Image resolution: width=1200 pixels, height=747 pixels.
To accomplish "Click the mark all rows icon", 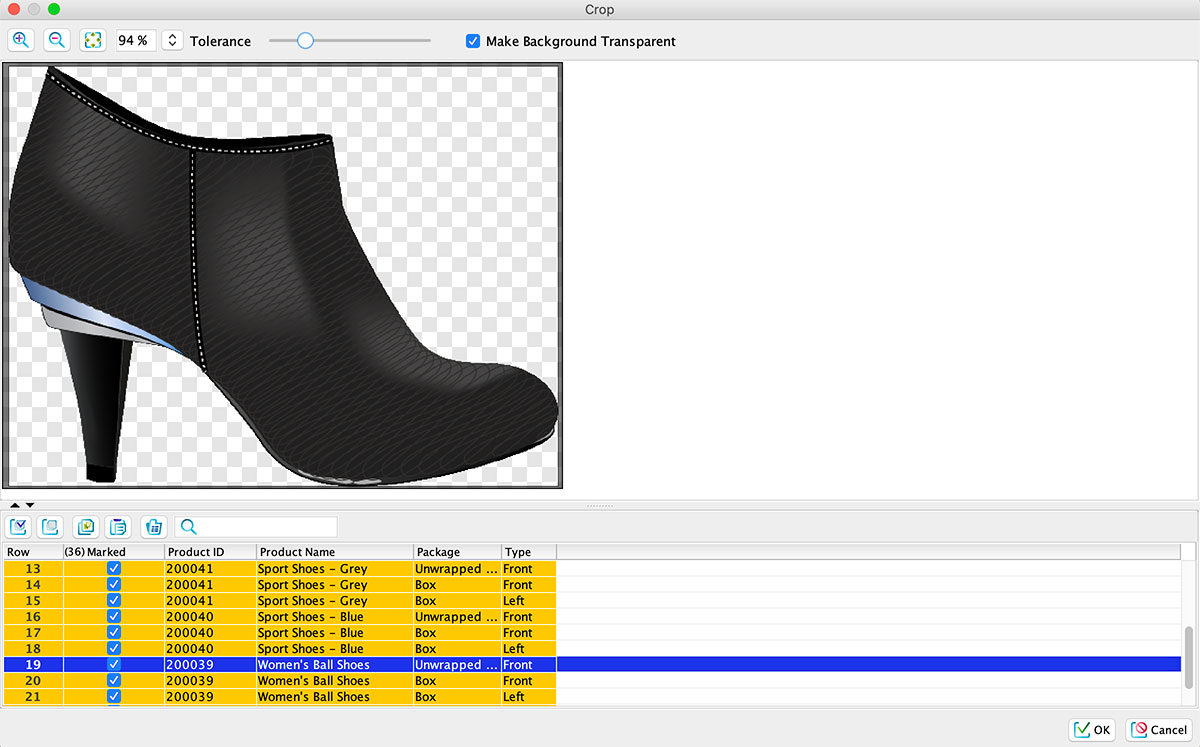I will tap(18, 527).
